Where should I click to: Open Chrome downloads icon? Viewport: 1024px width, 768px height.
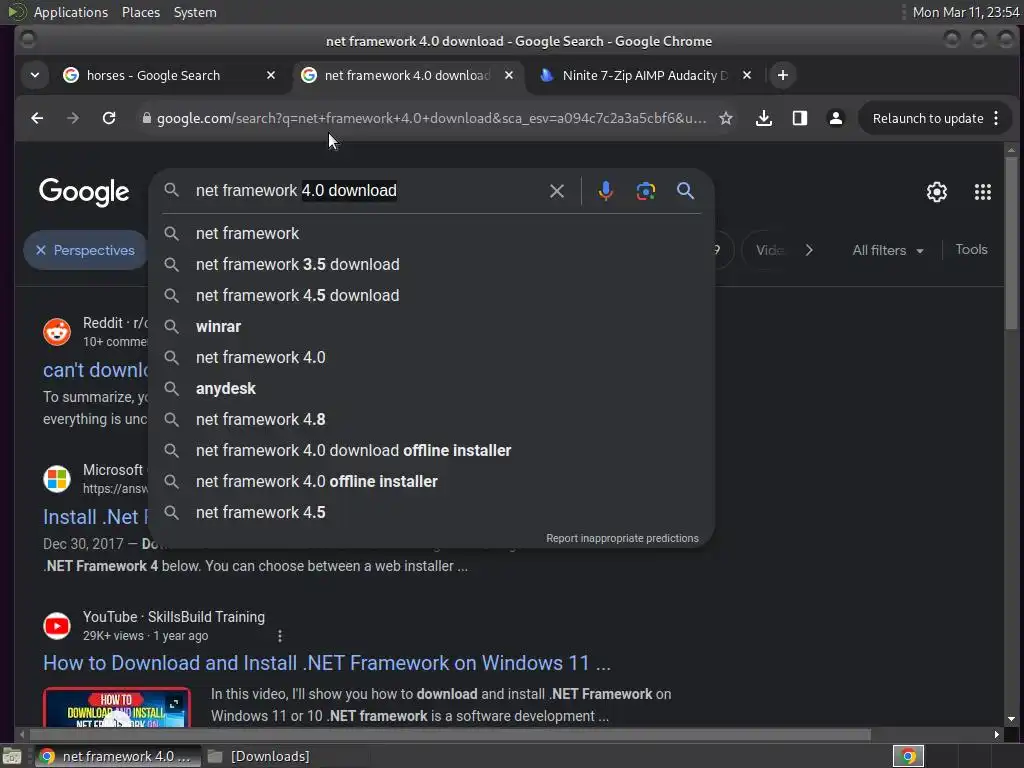click(763, 118)
